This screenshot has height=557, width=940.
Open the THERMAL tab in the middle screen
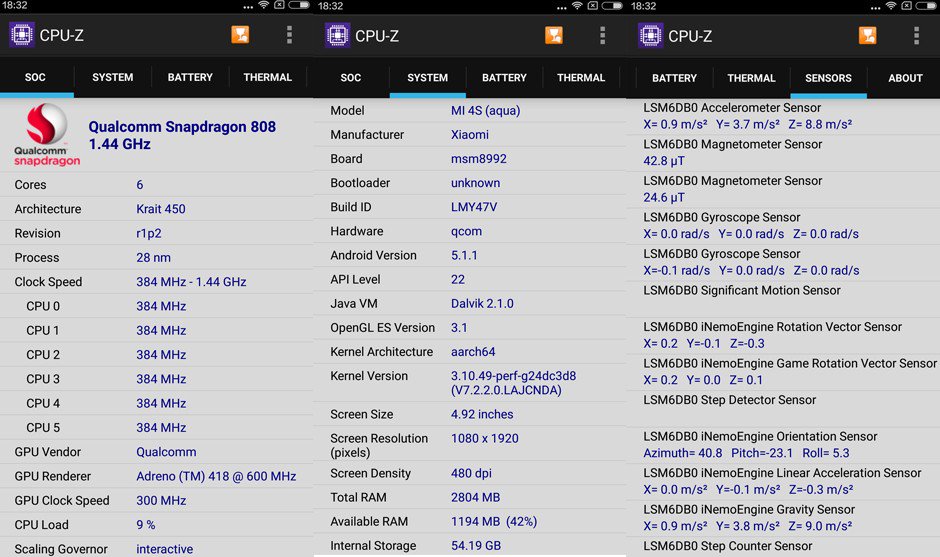[581, 77]
